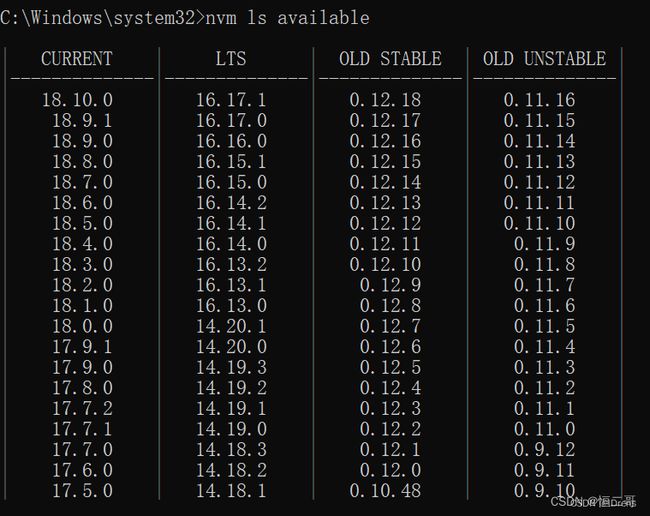Click version 17.9.0 entry

(82, 367)
